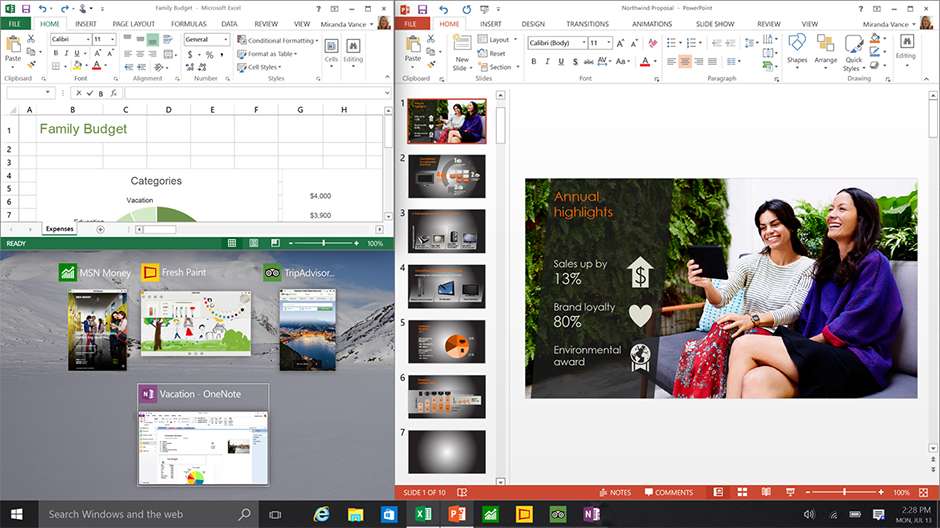Toggle the Notes pane in PowerPoint
Screen dimensions: 940x528
[x=615, y=492]
